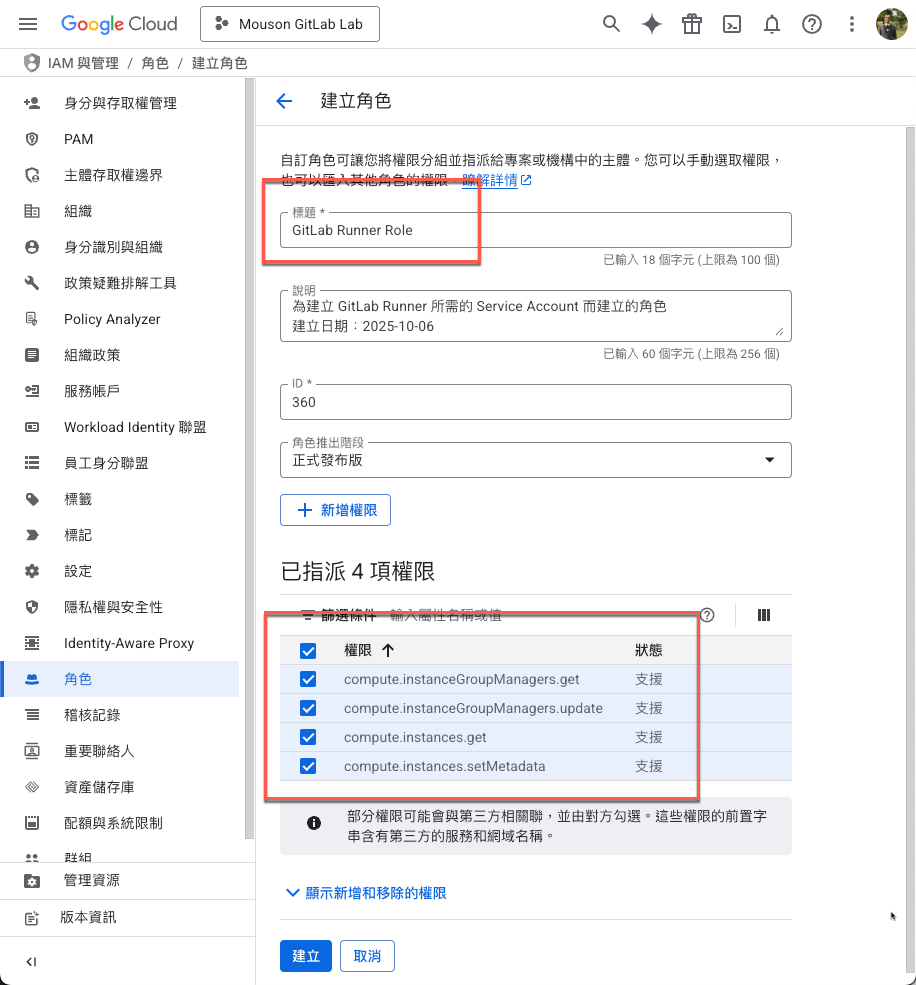
Task: Click 角色 breadcrumb link
Action: 155,63
